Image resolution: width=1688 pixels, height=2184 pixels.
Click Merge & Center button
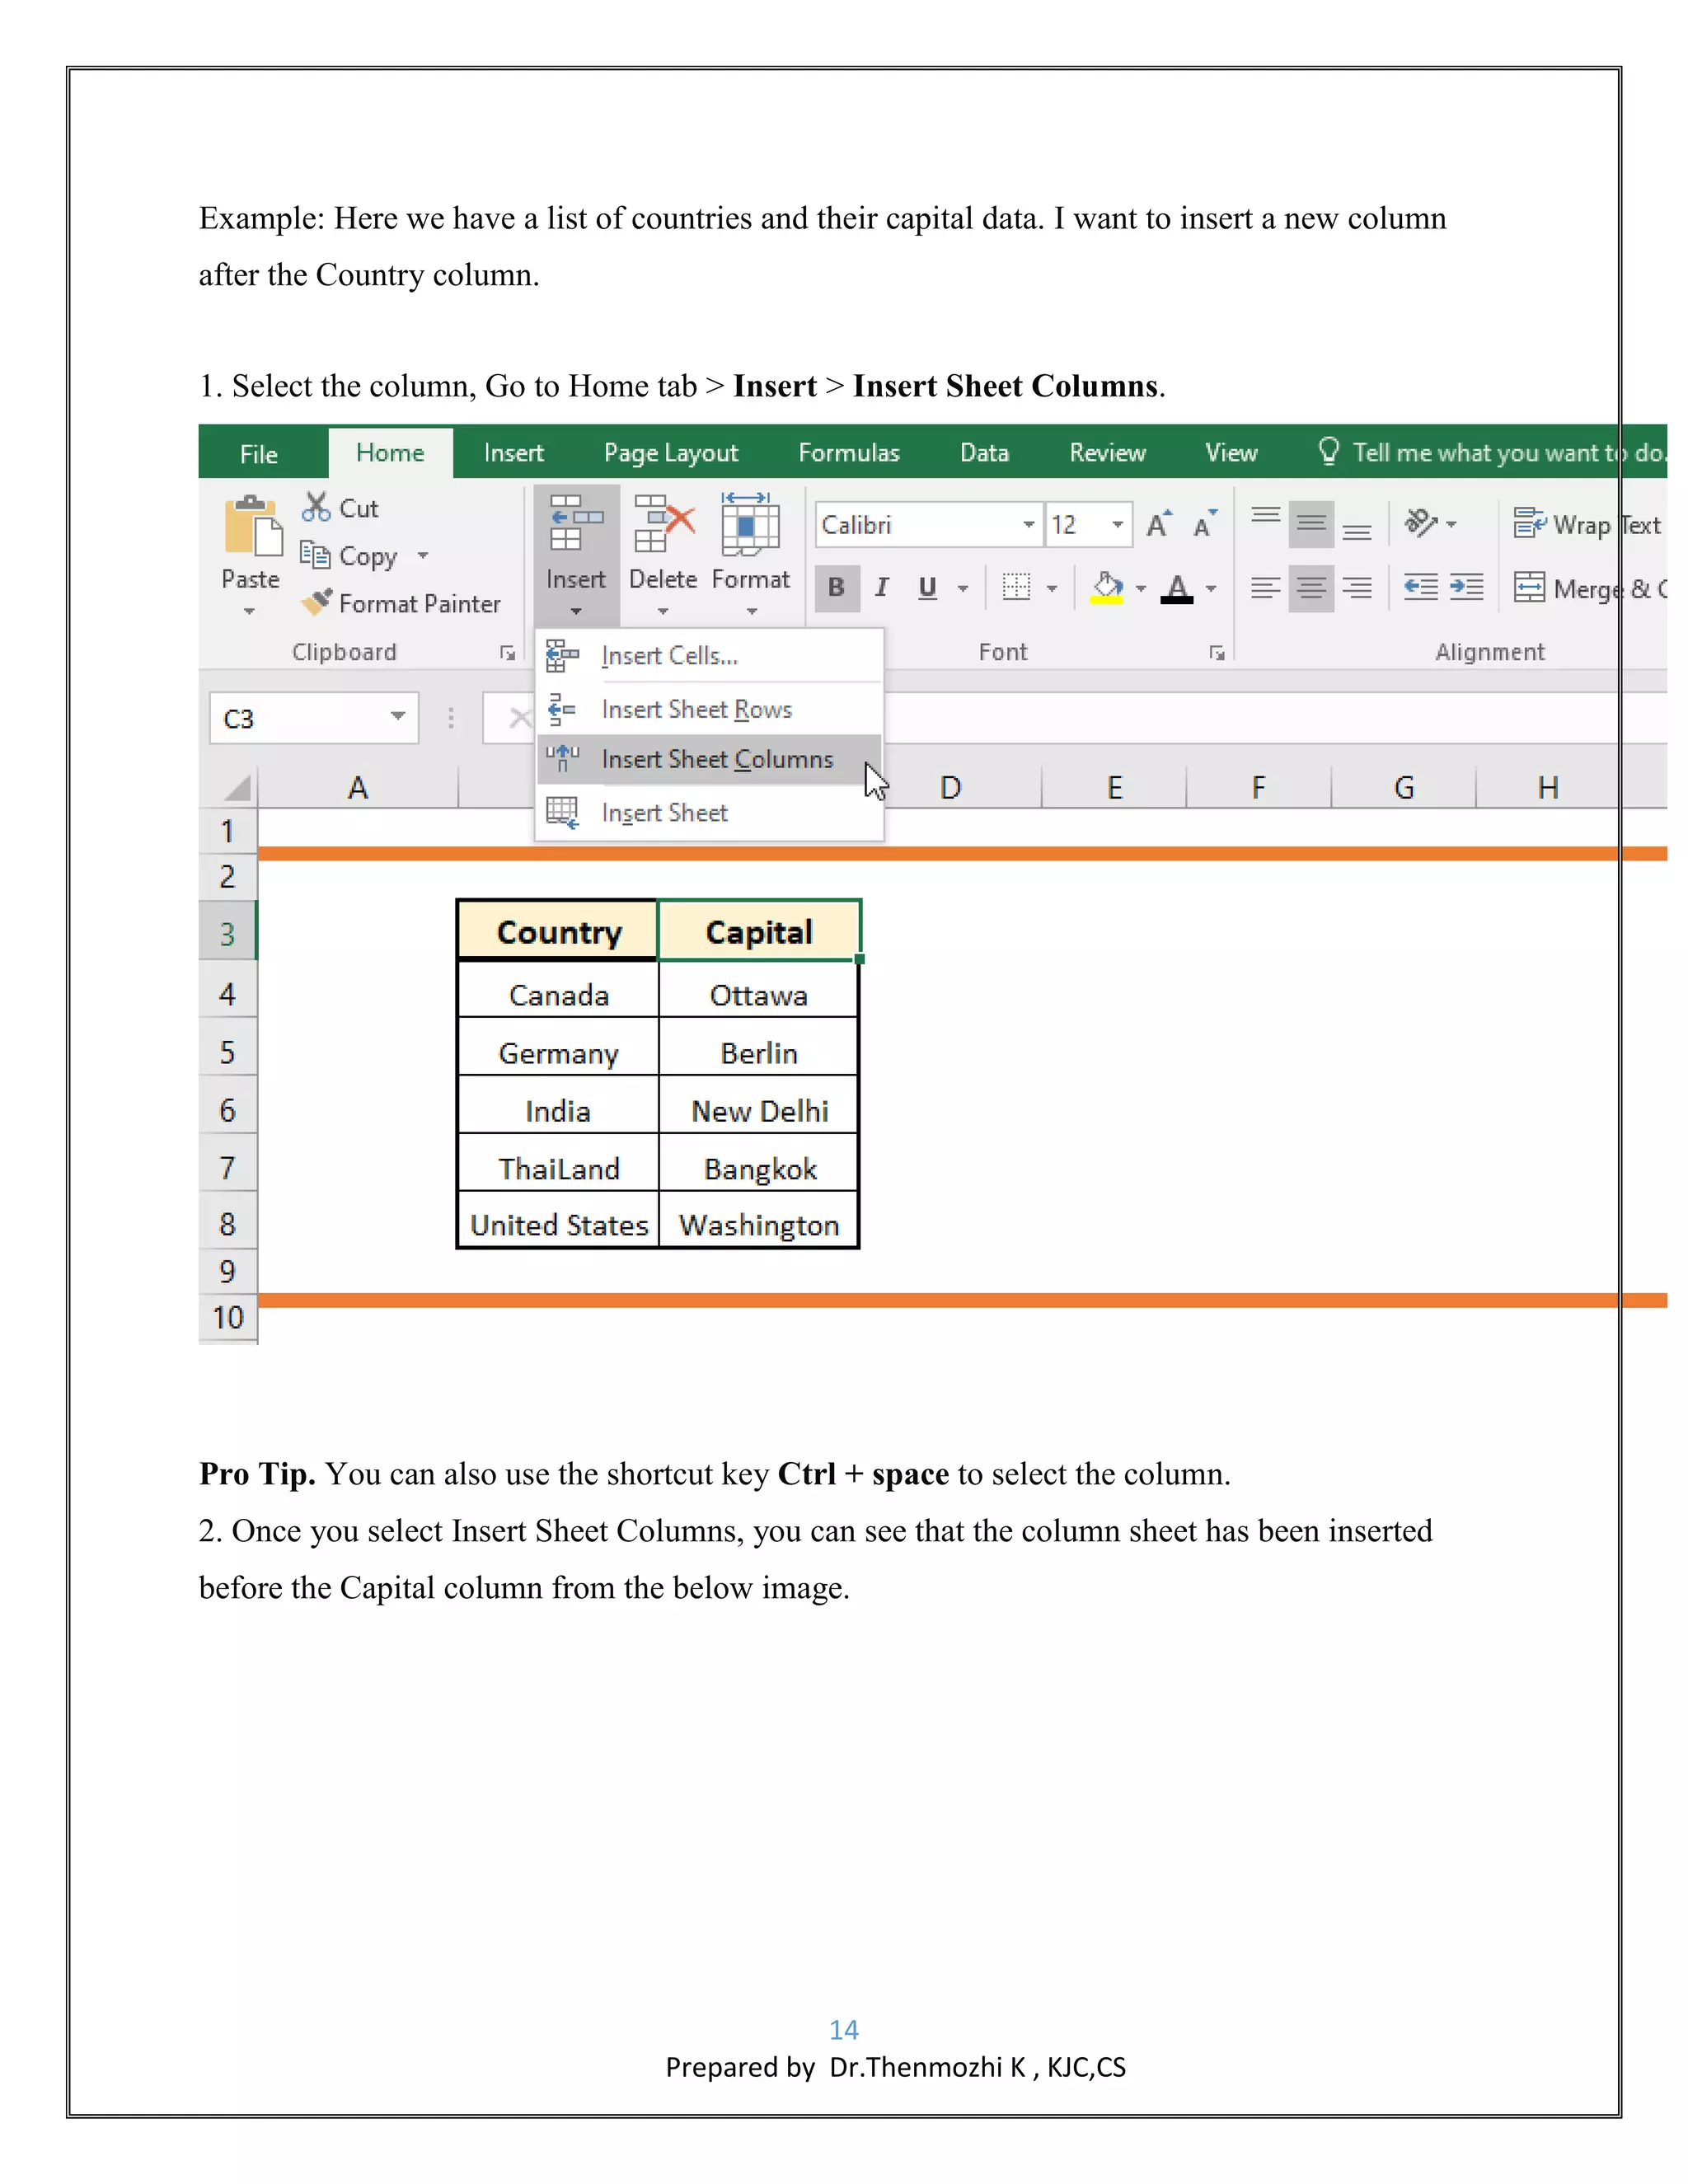click(1589, 588)
